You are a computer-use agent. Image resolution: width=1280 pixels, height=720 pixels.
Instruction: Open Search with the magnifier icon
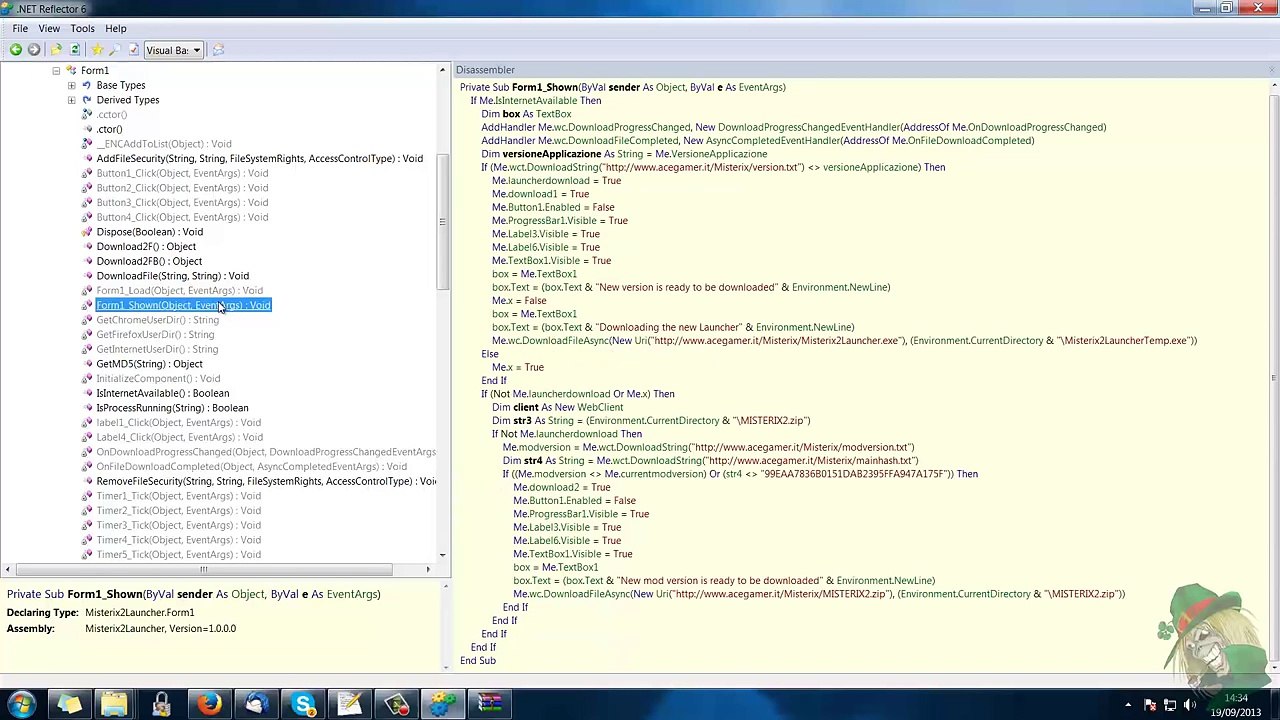click(x=115, y=50)
